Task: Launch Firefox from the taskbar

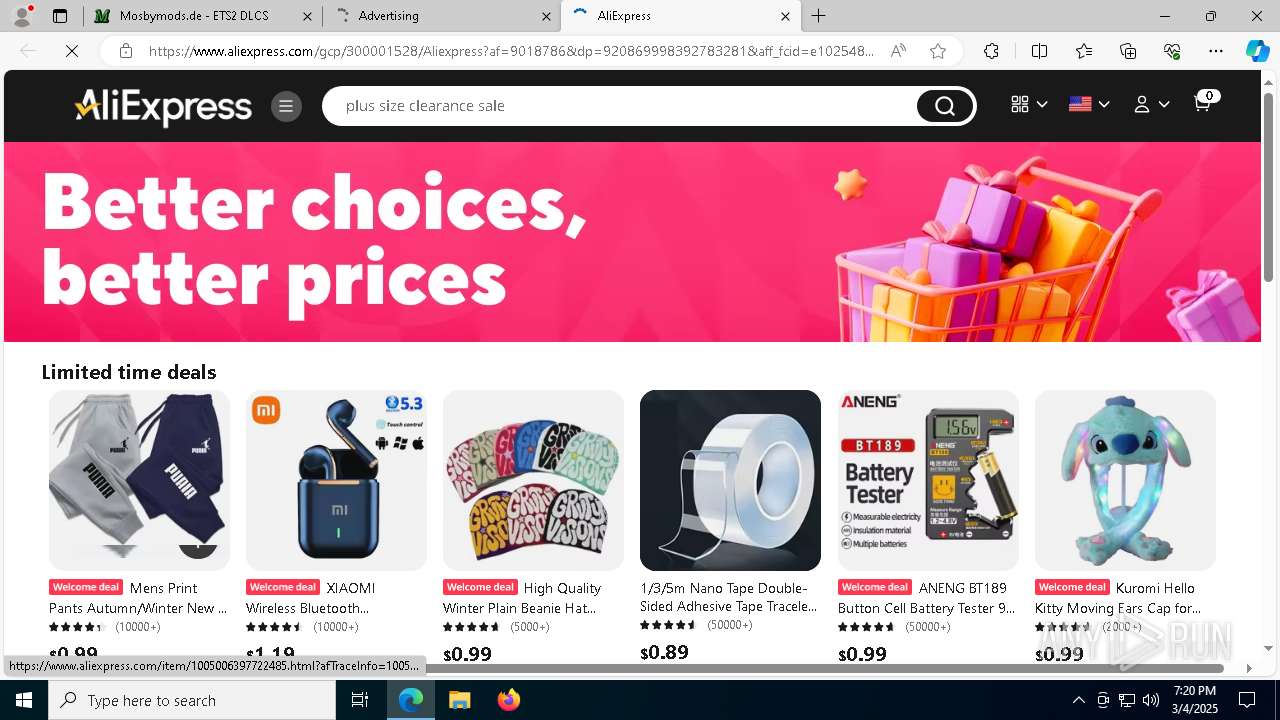Action: [509, 700]
